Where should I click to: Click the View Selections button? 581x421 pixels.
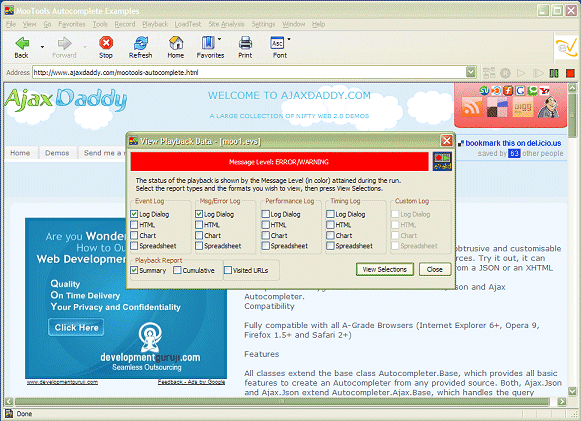(x=385, y=269)
